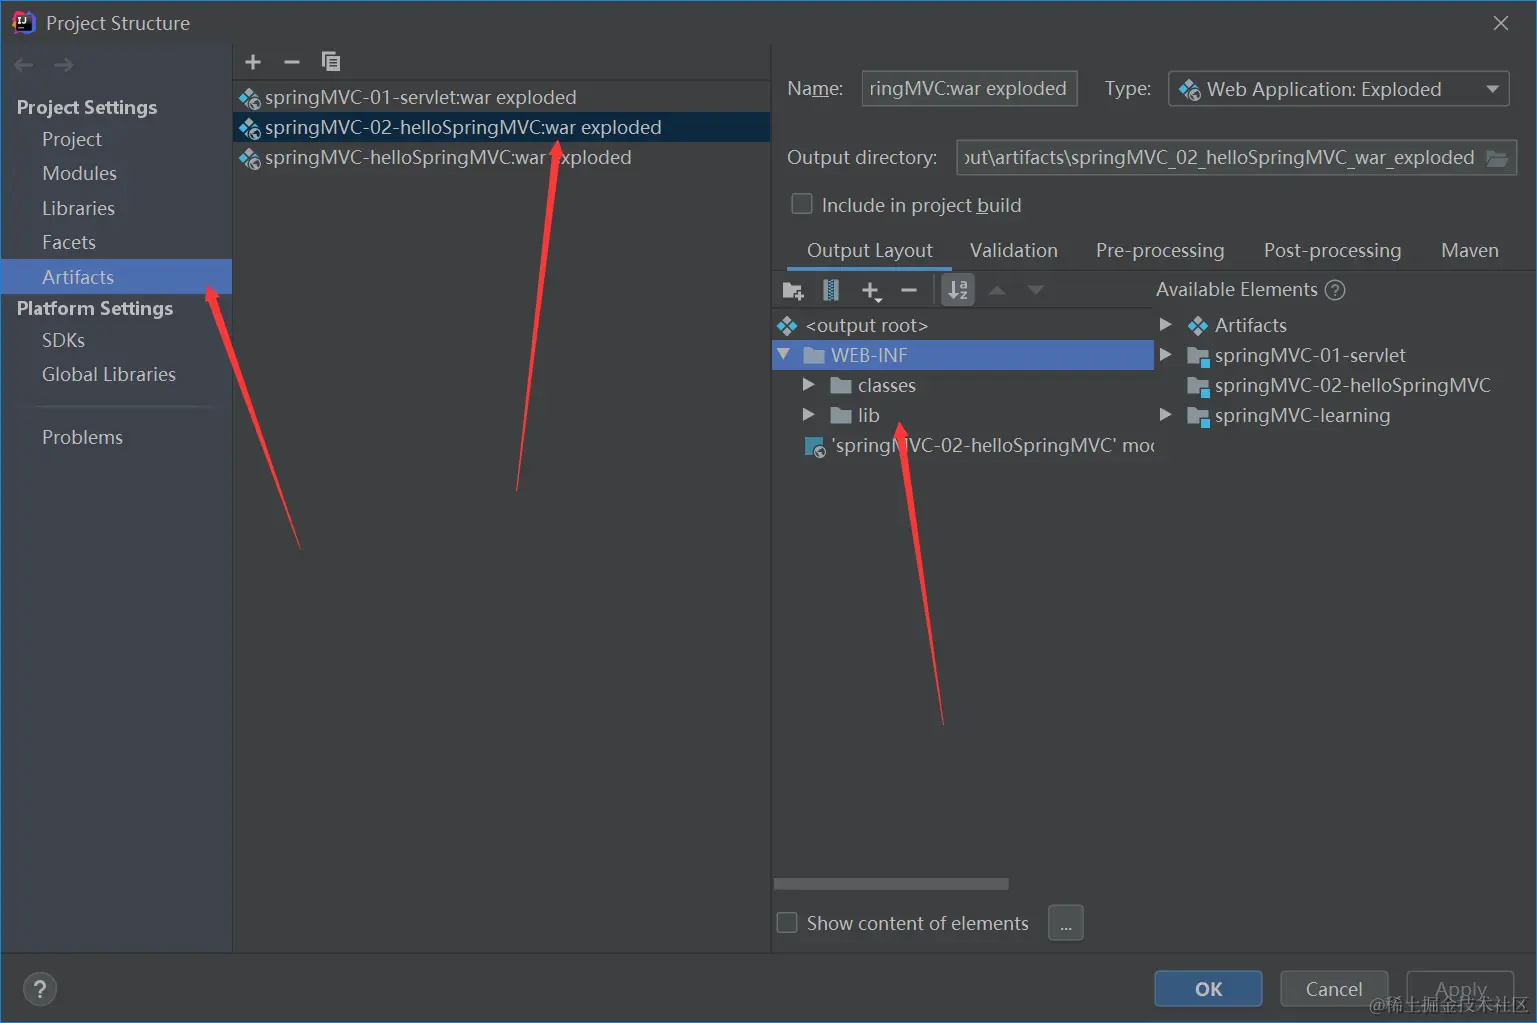This screenshot has width=1537, height=1023.
Task: Click the WEB-INF folder icon
Action: pyautogui.click(x=814, y=356)
